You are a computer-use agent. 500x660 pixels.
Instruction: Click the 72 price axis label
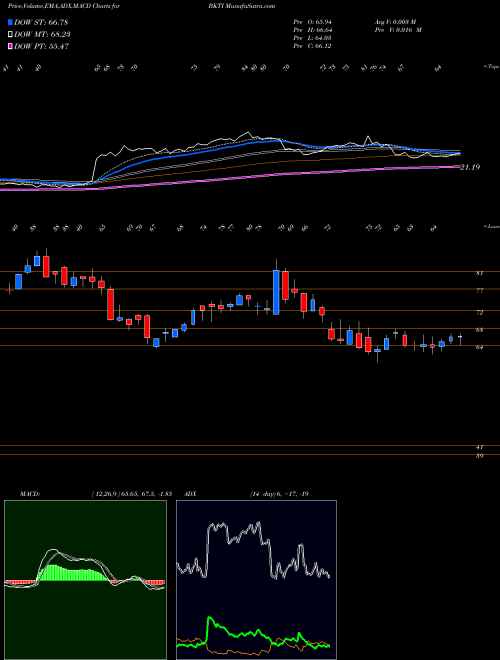(479, 313)
